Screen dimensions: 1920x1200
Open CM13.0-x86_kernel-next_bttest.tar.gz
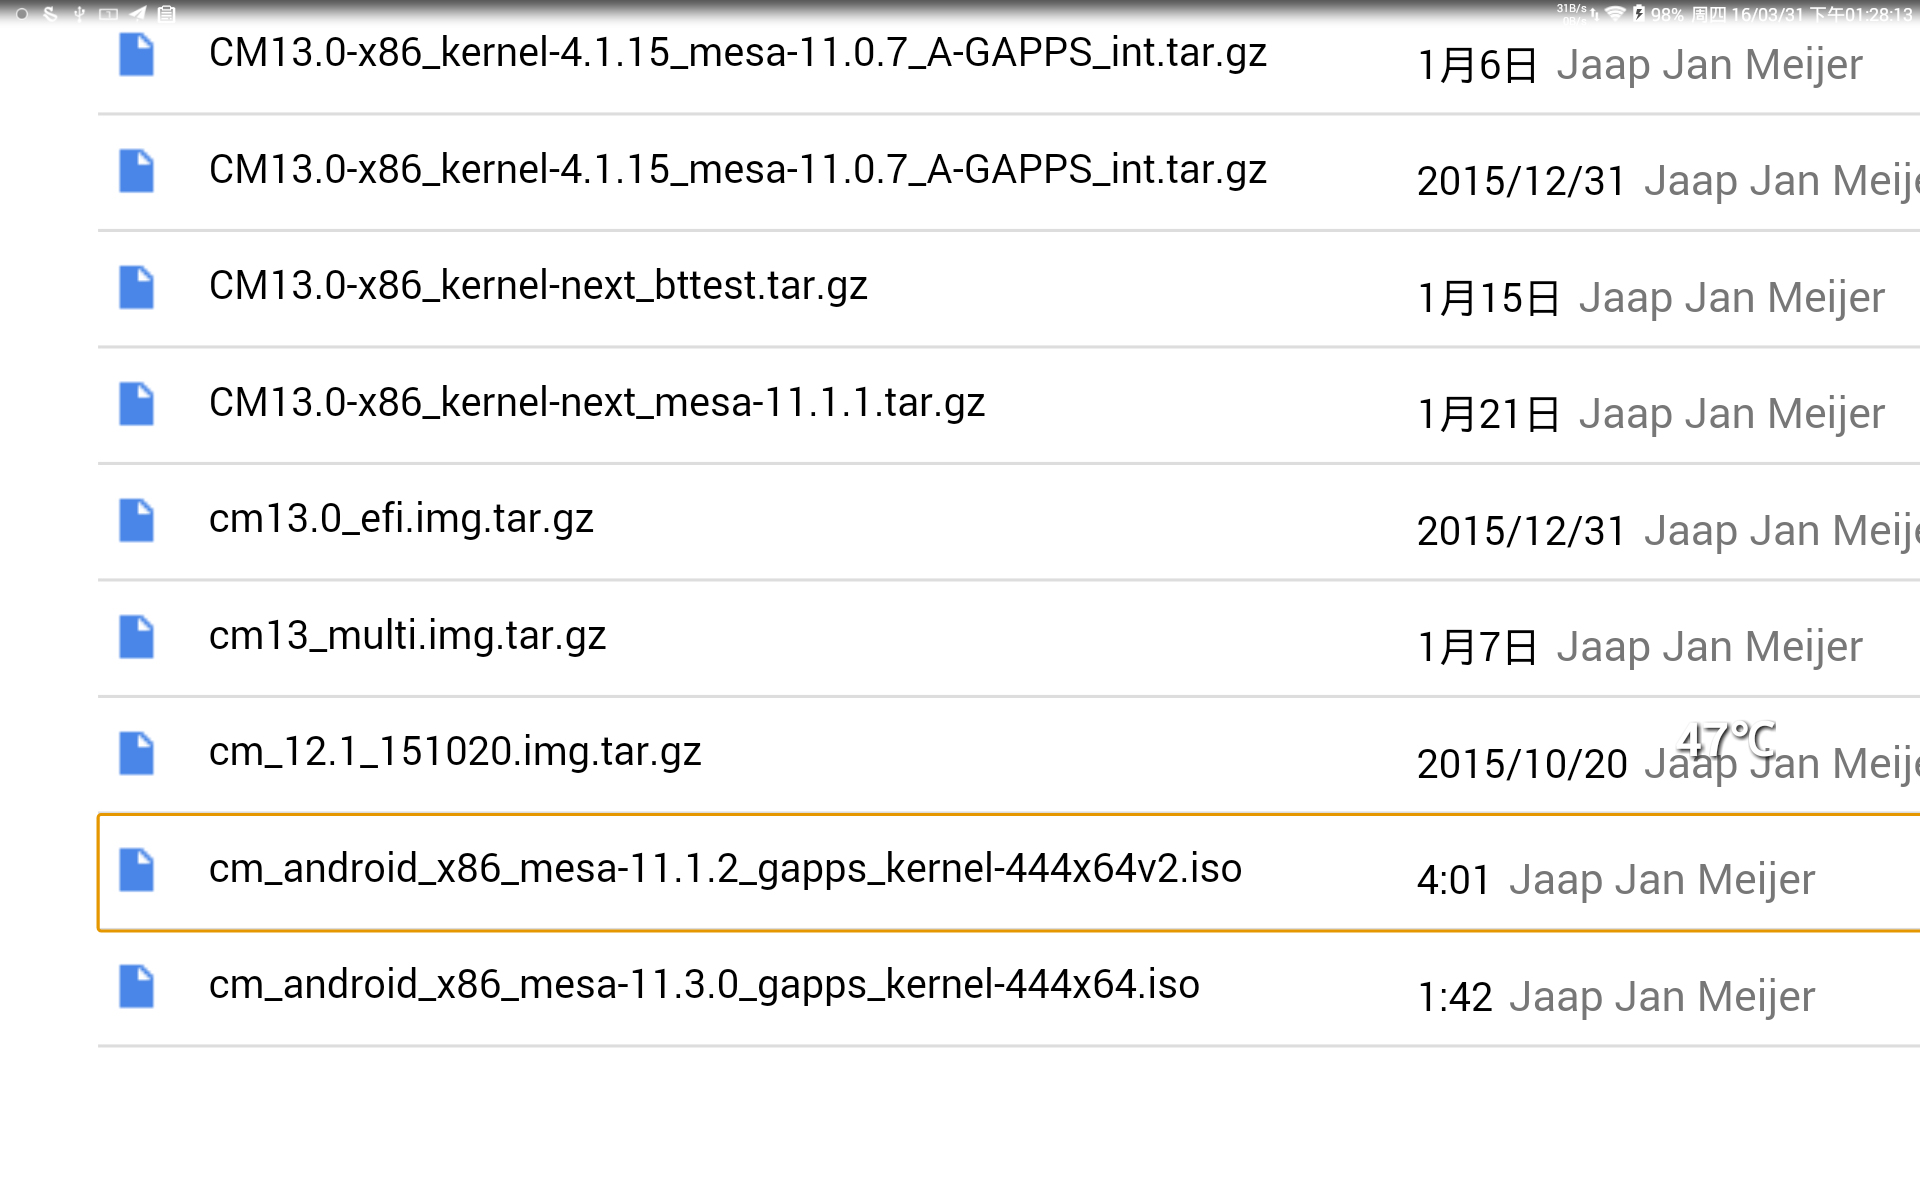tap(538, 286)
